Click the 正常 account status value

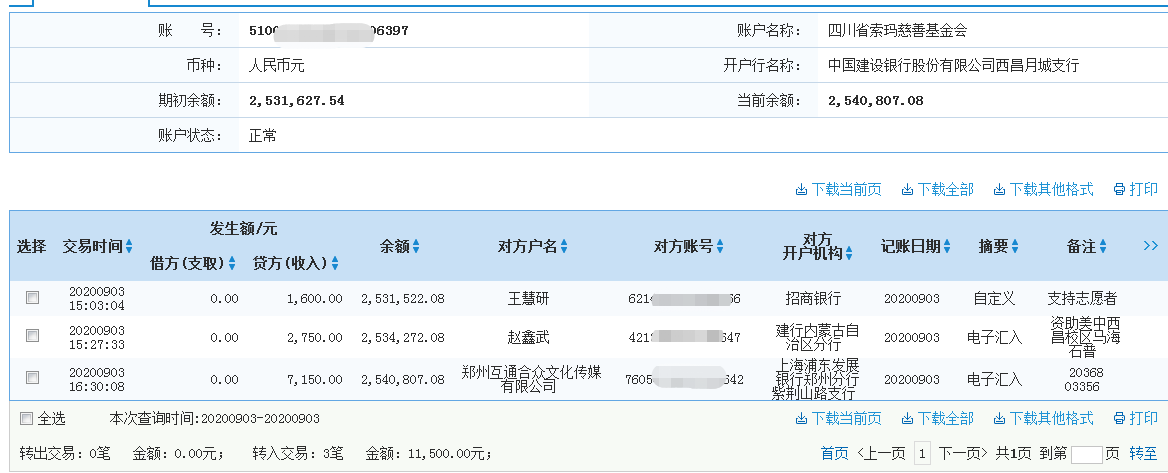click(262, 136)
